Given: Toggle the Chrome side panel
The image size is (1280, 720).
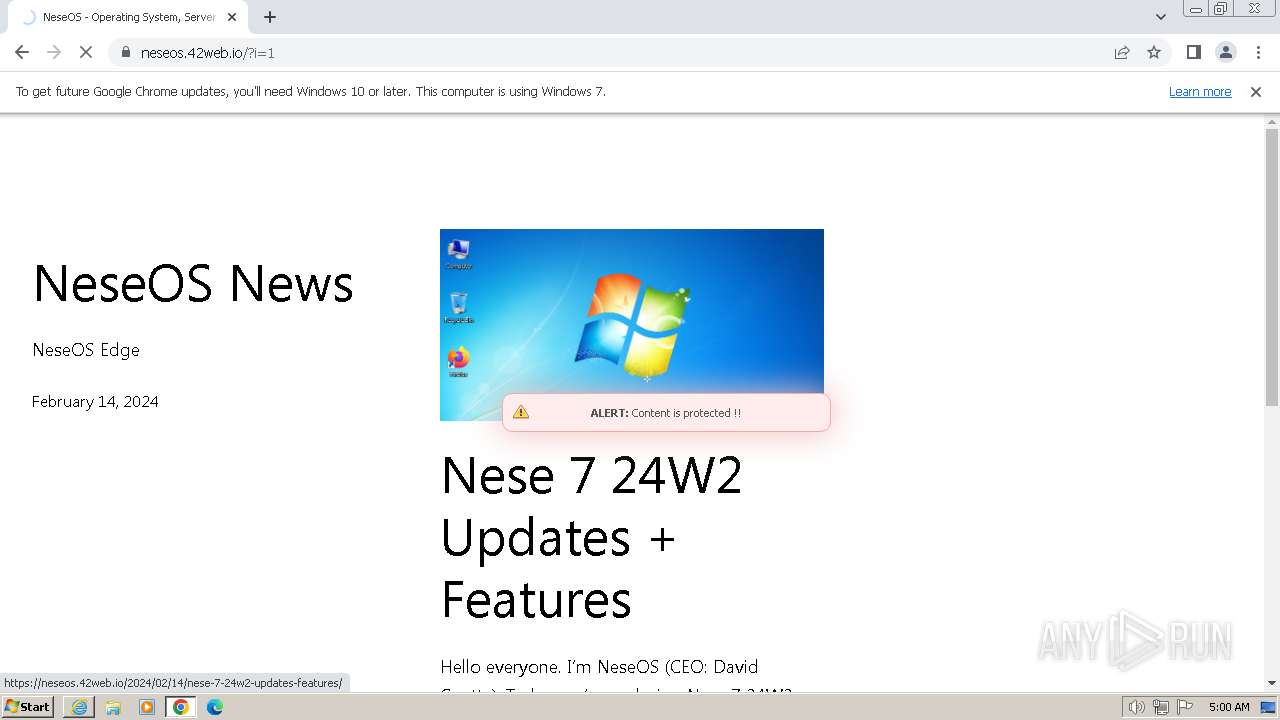Looking at the screenshot, I should tap(1193, 52).
